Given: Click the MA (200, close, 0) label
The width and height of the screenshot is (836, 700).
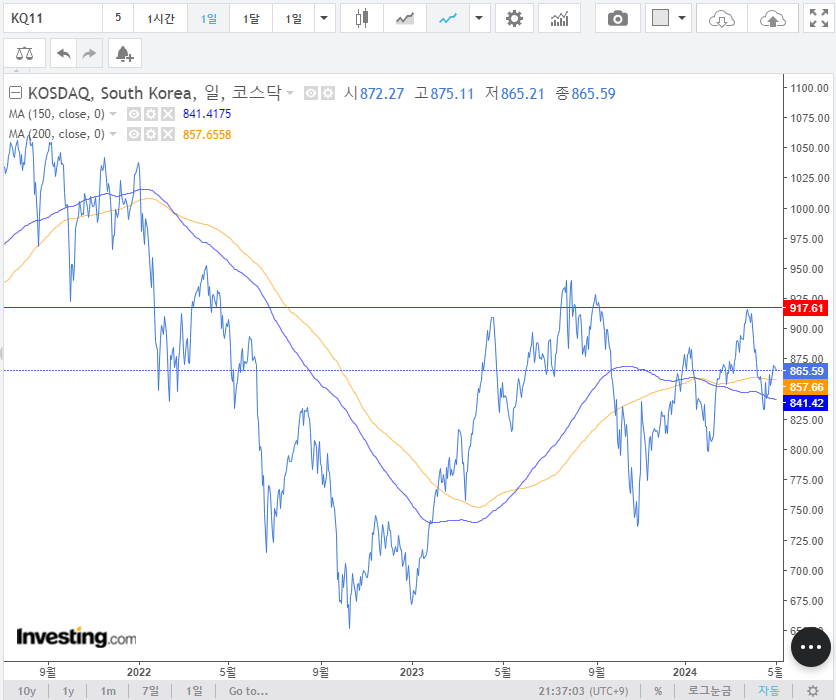Looking at the screenshot, I should point(57,134).
